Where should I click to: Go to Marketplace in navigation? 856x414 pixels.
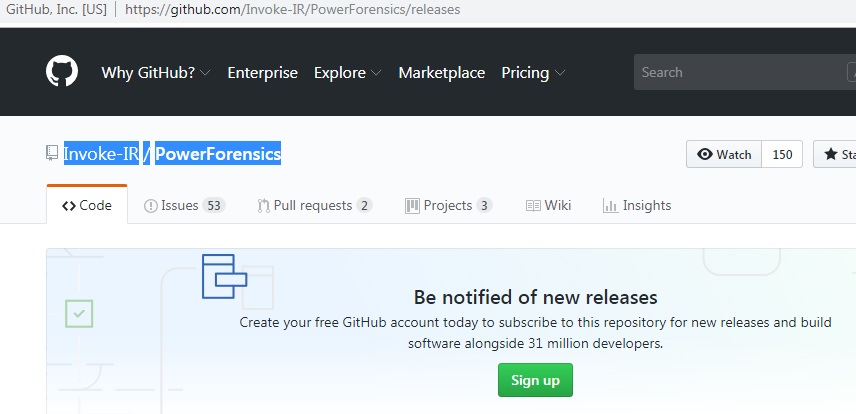coord(442,72)
